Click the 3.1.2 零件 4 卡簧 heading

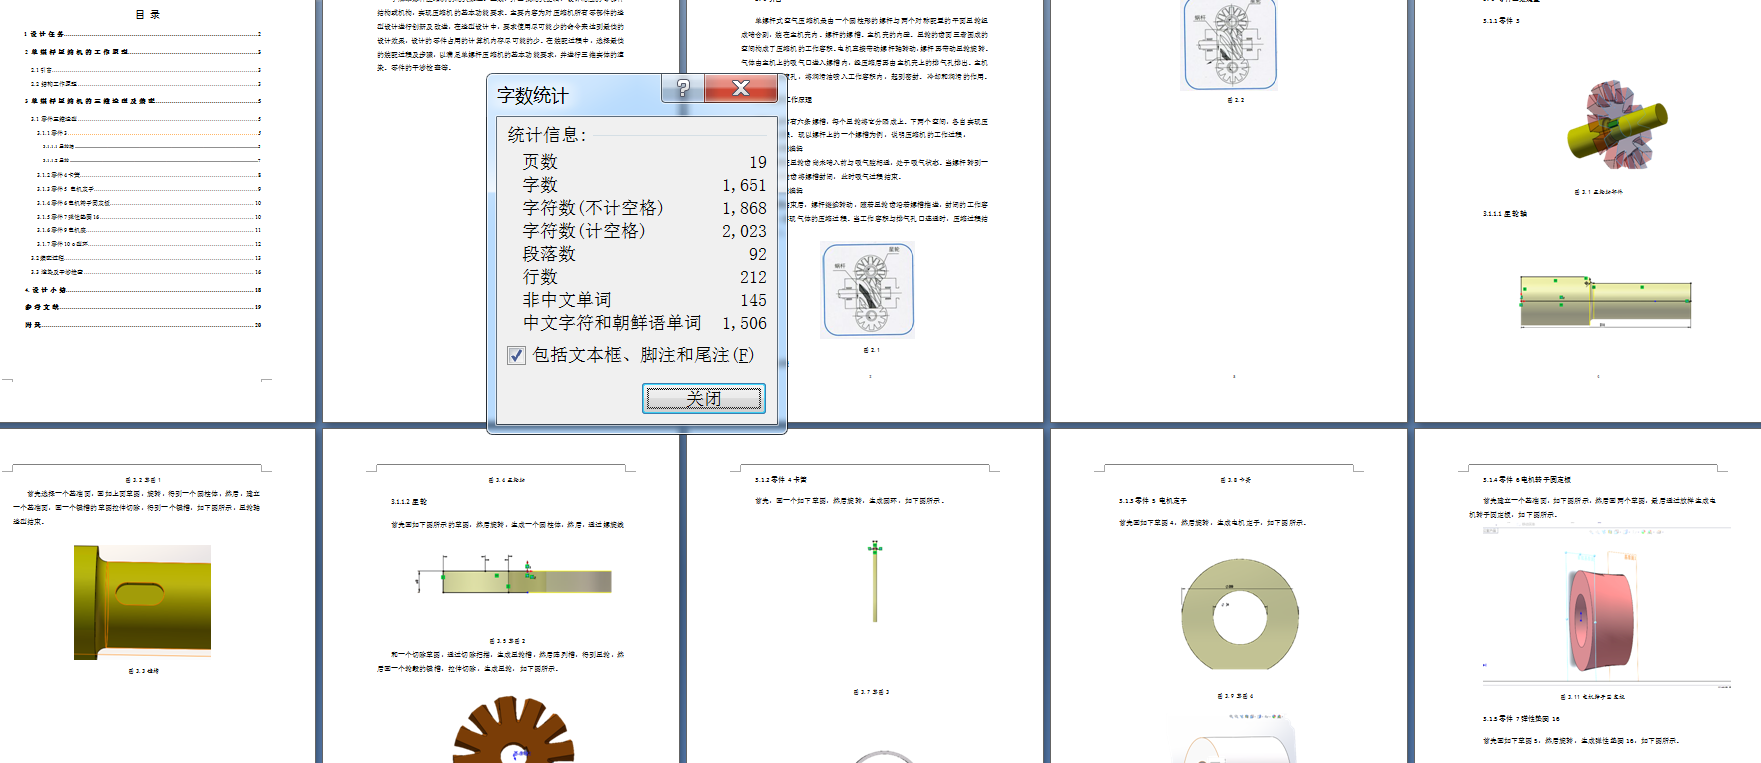(x=781, y=480)
